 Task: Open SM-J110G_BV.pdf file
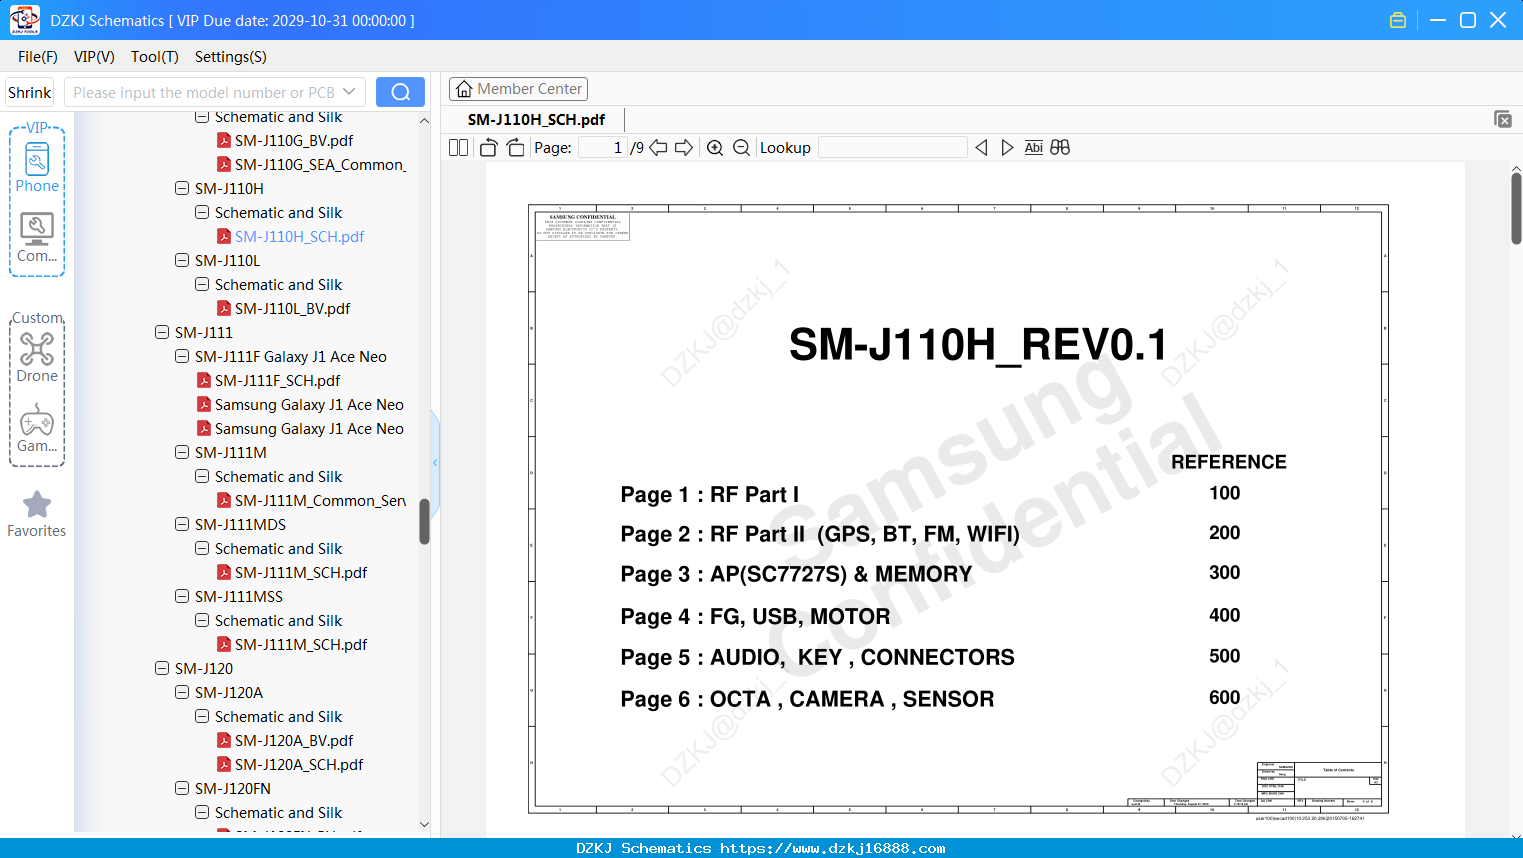294,141
